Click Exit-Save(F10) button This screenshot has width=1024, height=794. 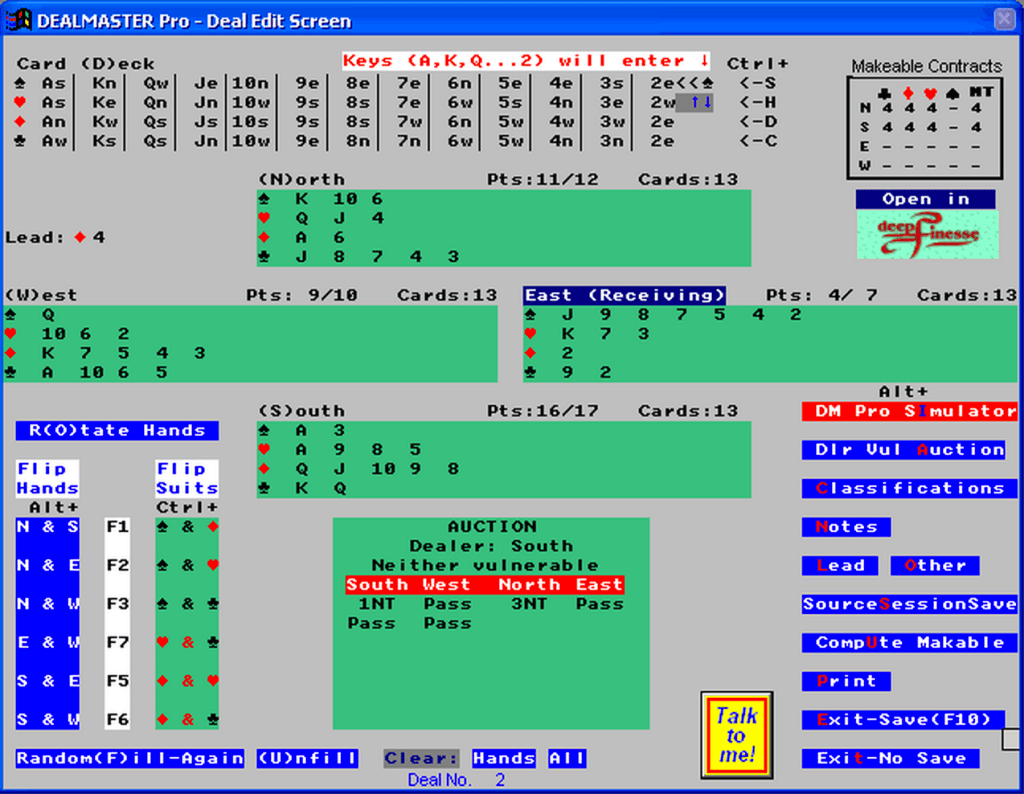point(903,720)
